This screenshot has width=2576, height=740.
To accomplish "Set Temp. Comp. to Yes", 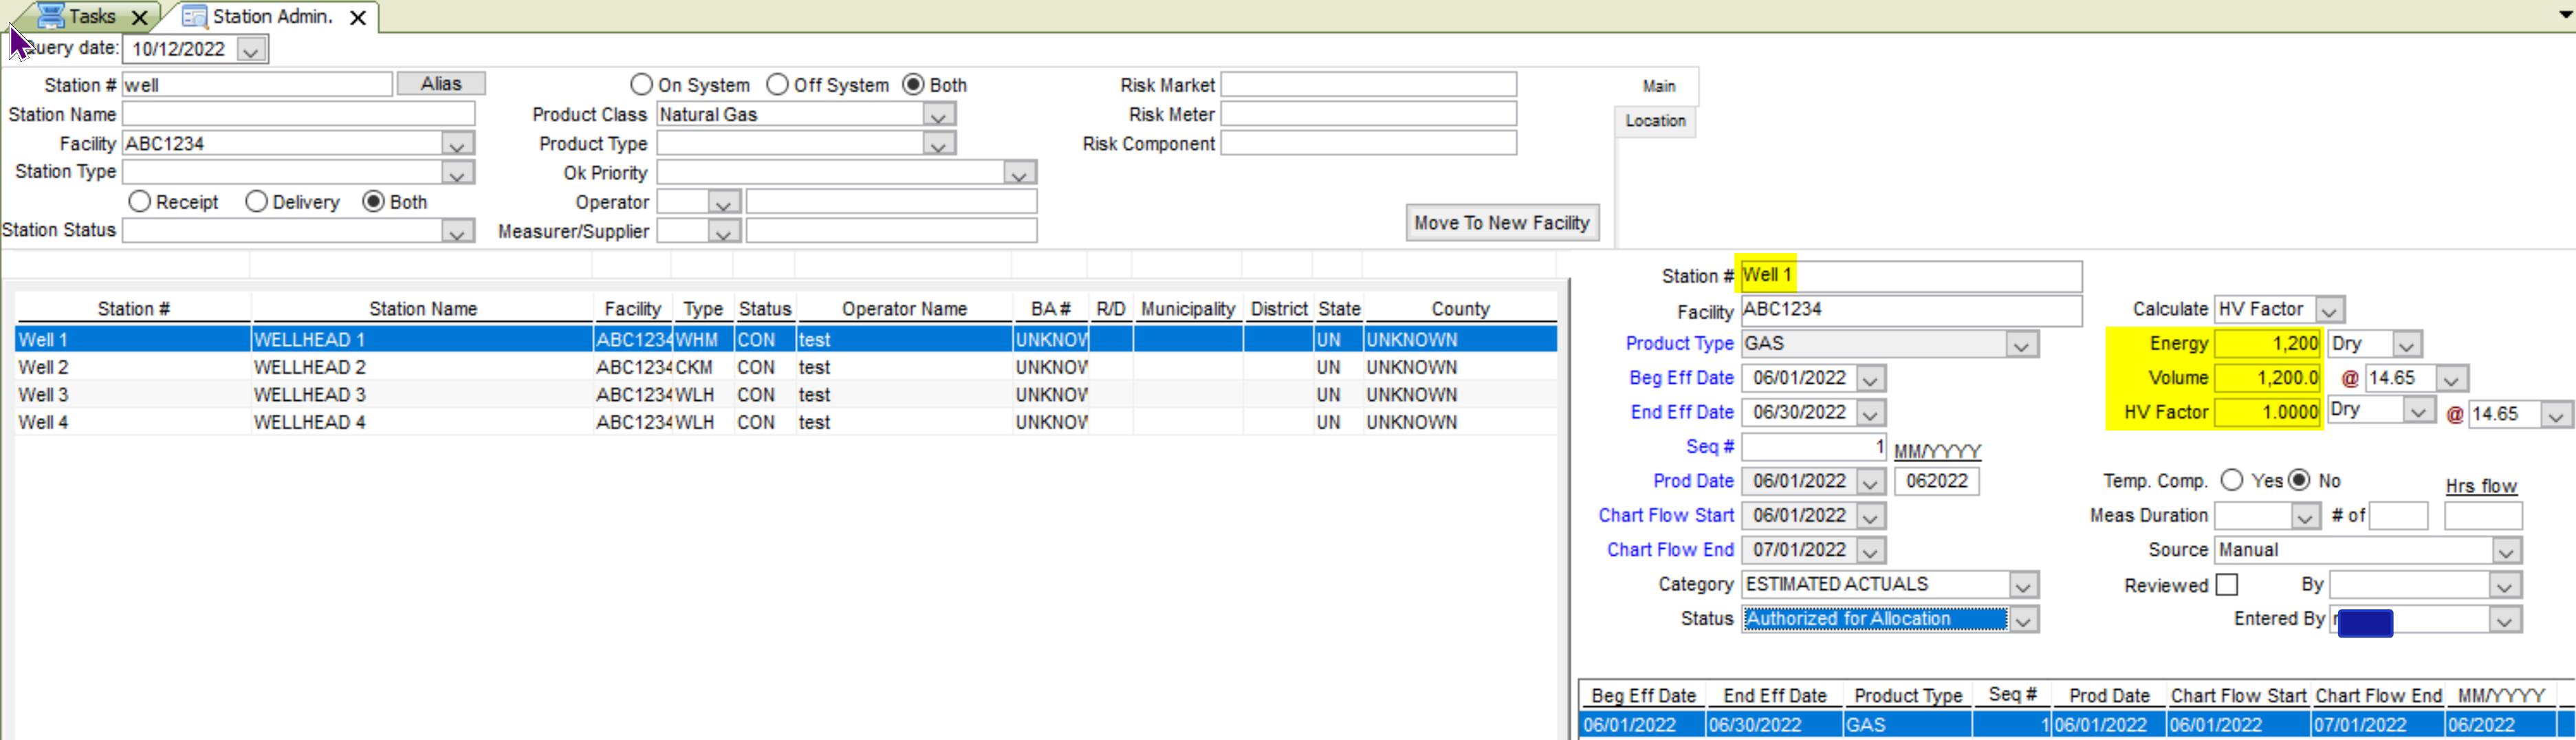I will (2232, 481).
